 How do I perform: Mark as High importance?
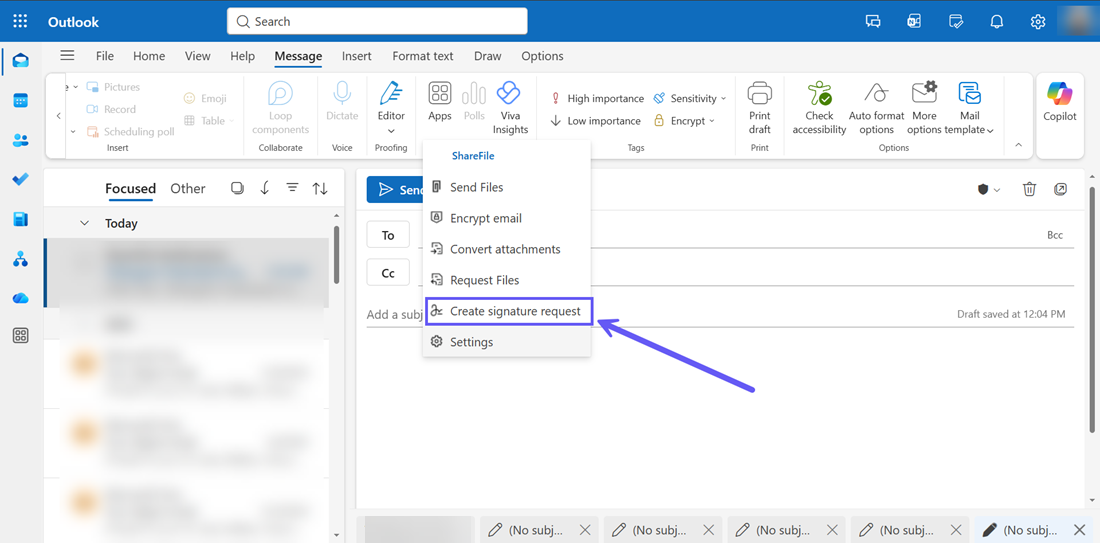[597, 98]
